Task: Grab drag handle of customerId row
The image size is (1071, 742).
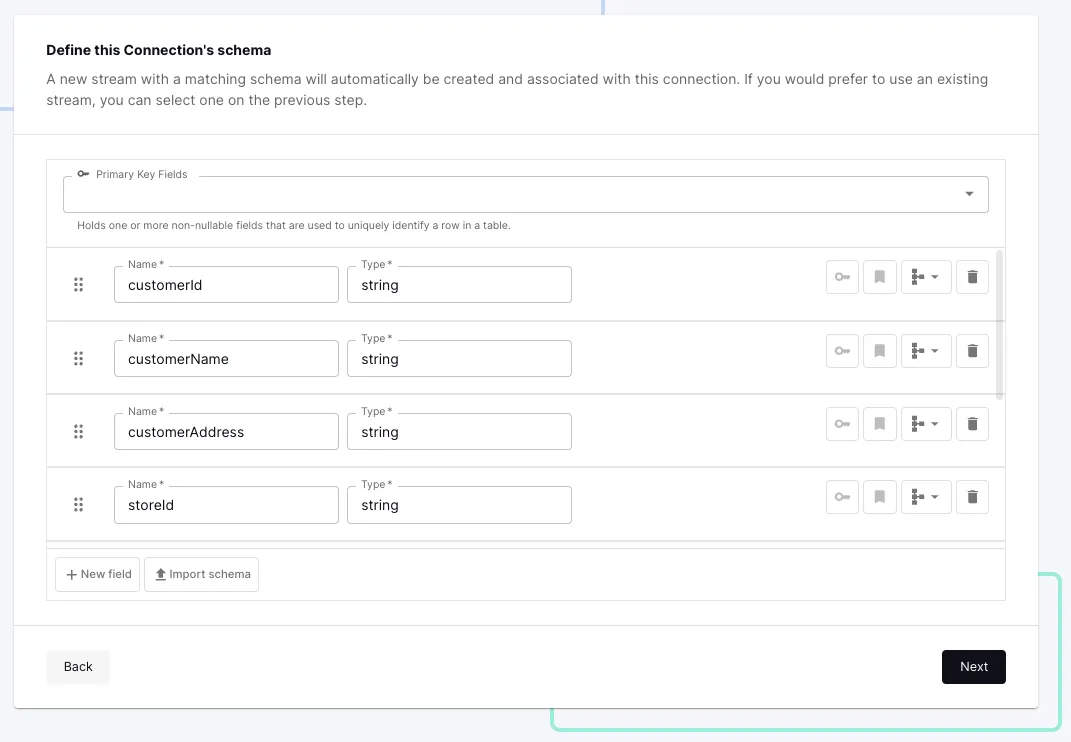Action: tap(79, 285)
